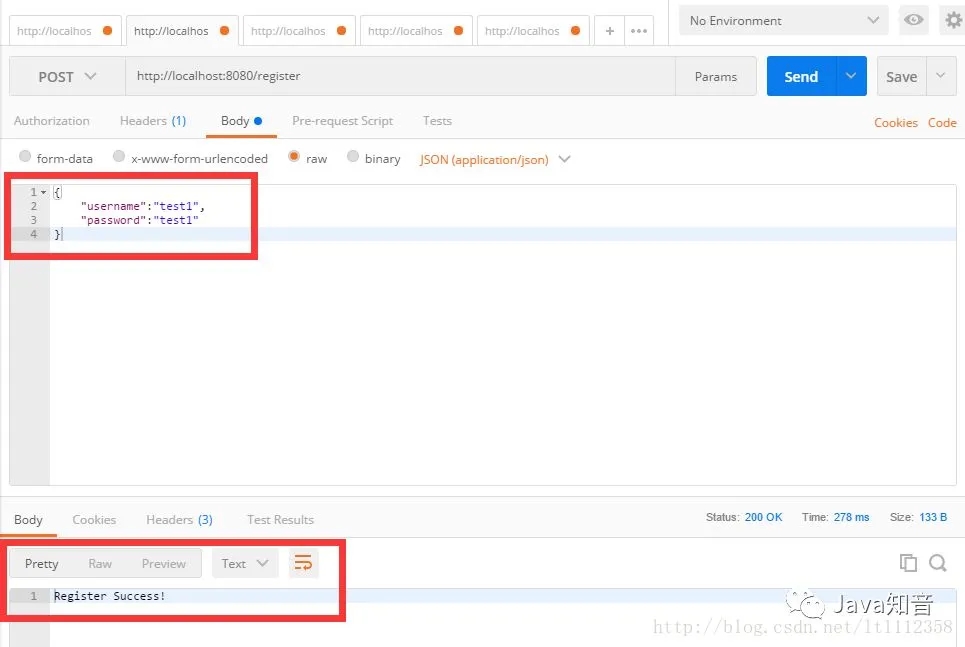Open the Code link
The height and width of the screenshot is (647, 965).
point(942,122)
